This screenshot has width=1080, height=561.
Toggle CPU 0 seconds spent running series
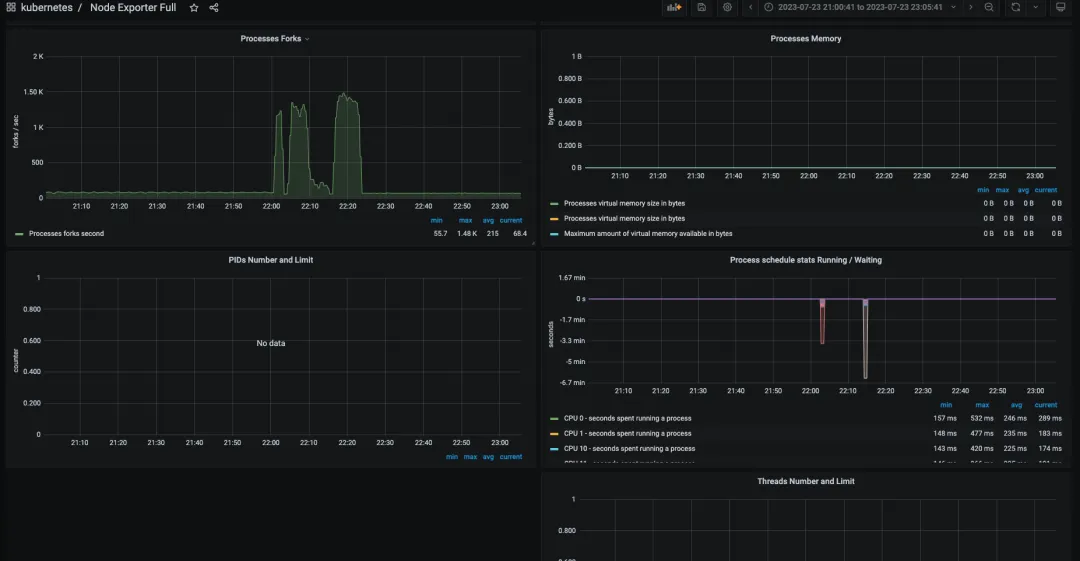point(627,419)
